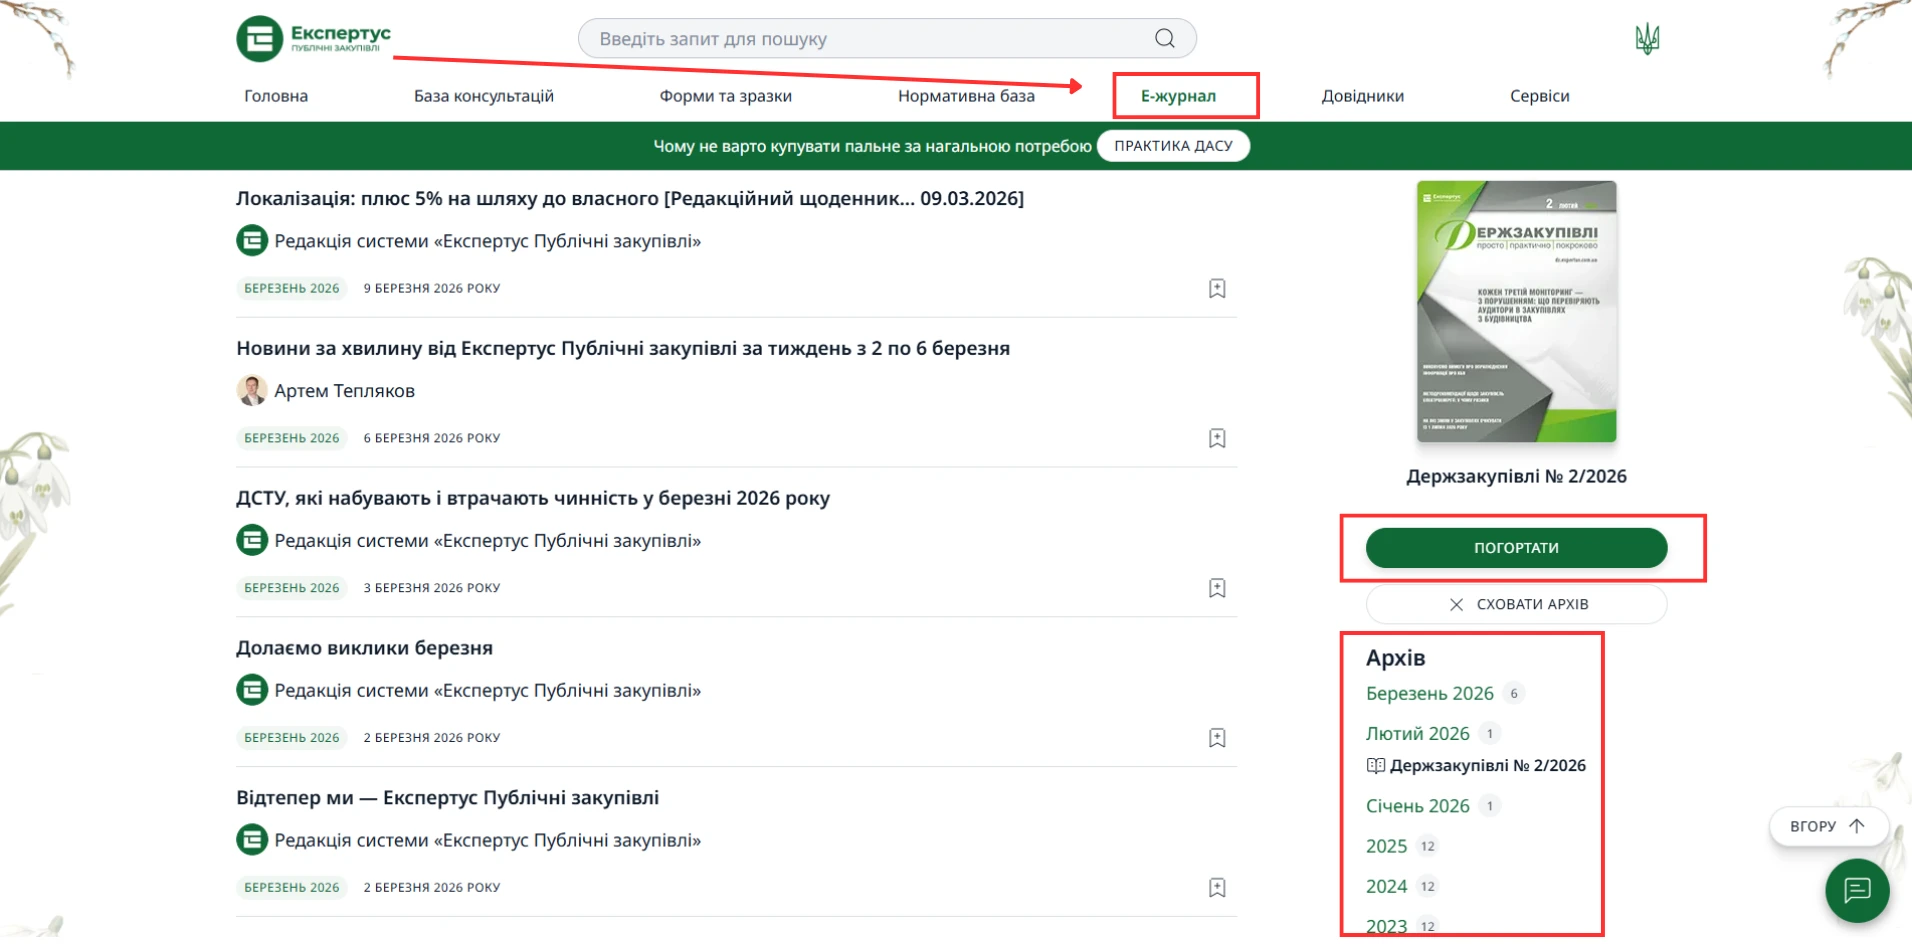Click the book icon beside Держзакупівлі № 2/2026
The width and height of the screenshot is (1912, 944).
pos(1377,765)
